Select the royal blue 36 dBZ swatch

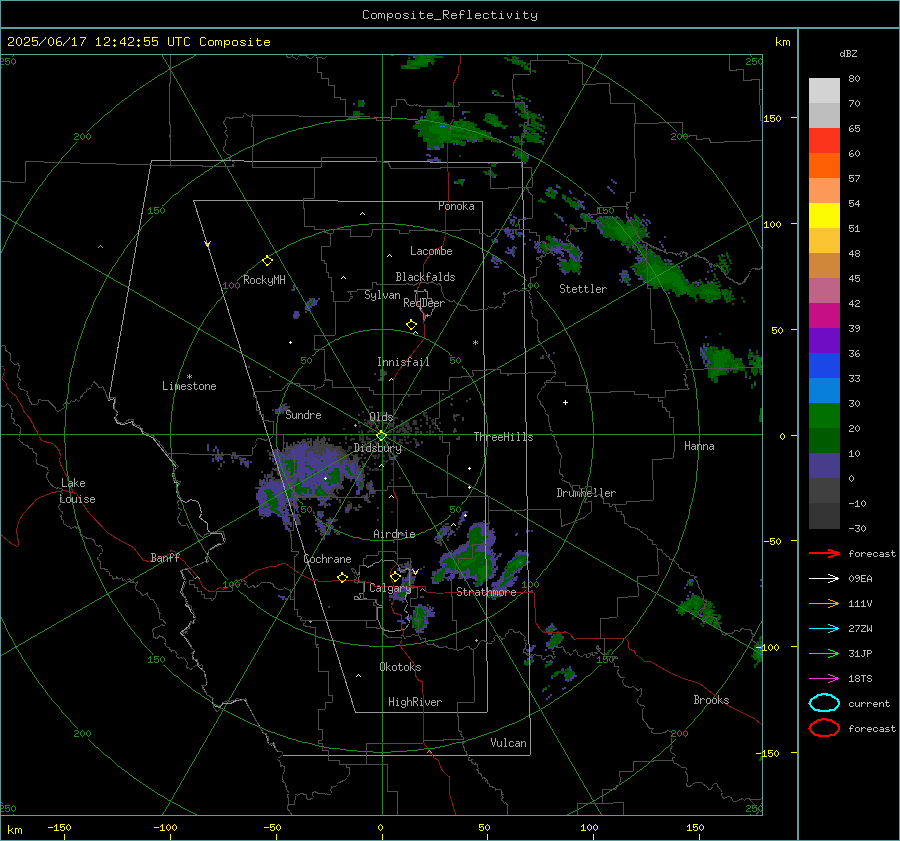tap(824, 366)
